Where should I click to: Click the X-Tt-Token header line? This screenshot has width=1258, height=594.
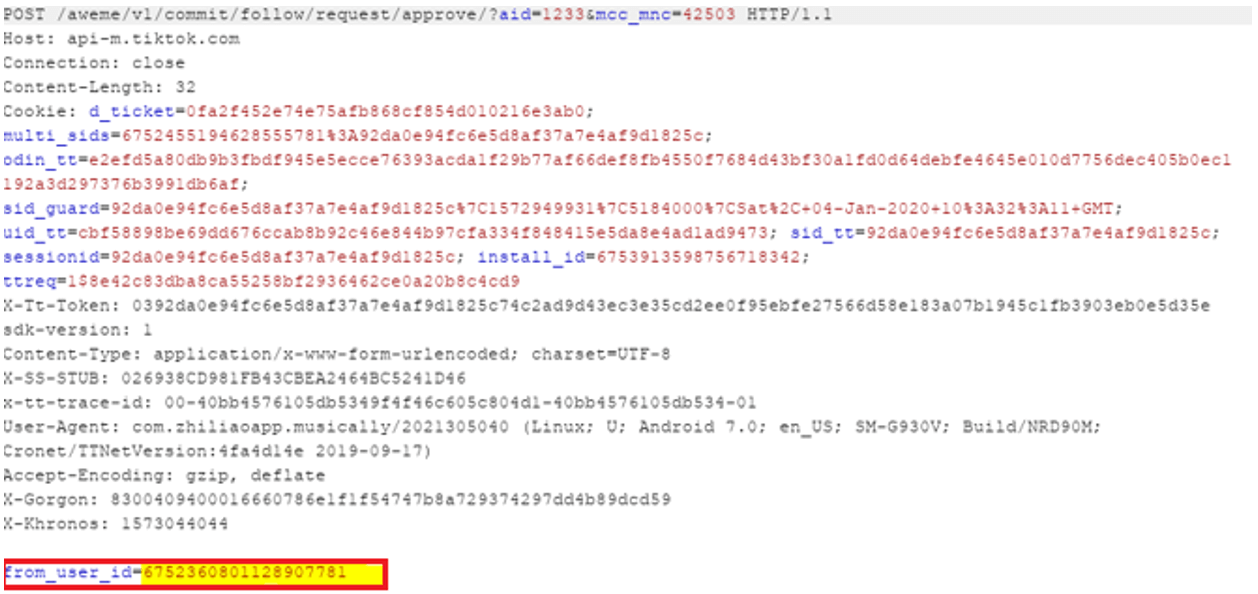[x=607, y=306]
